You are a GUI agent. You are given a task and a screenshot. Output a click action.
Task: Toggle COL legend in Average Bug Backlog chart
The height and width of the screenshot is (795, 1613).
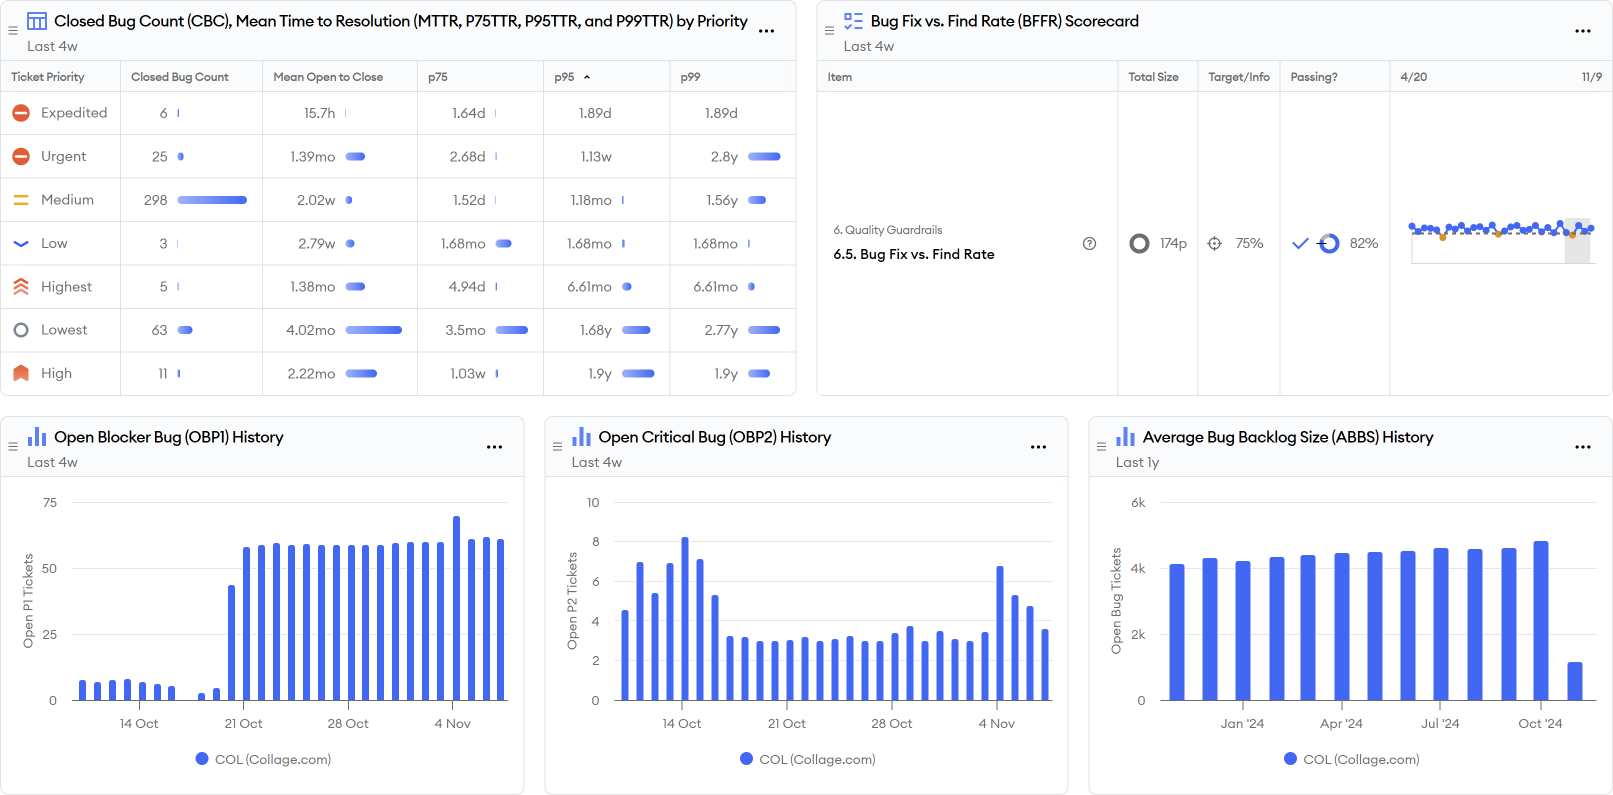pos(1352,759)
